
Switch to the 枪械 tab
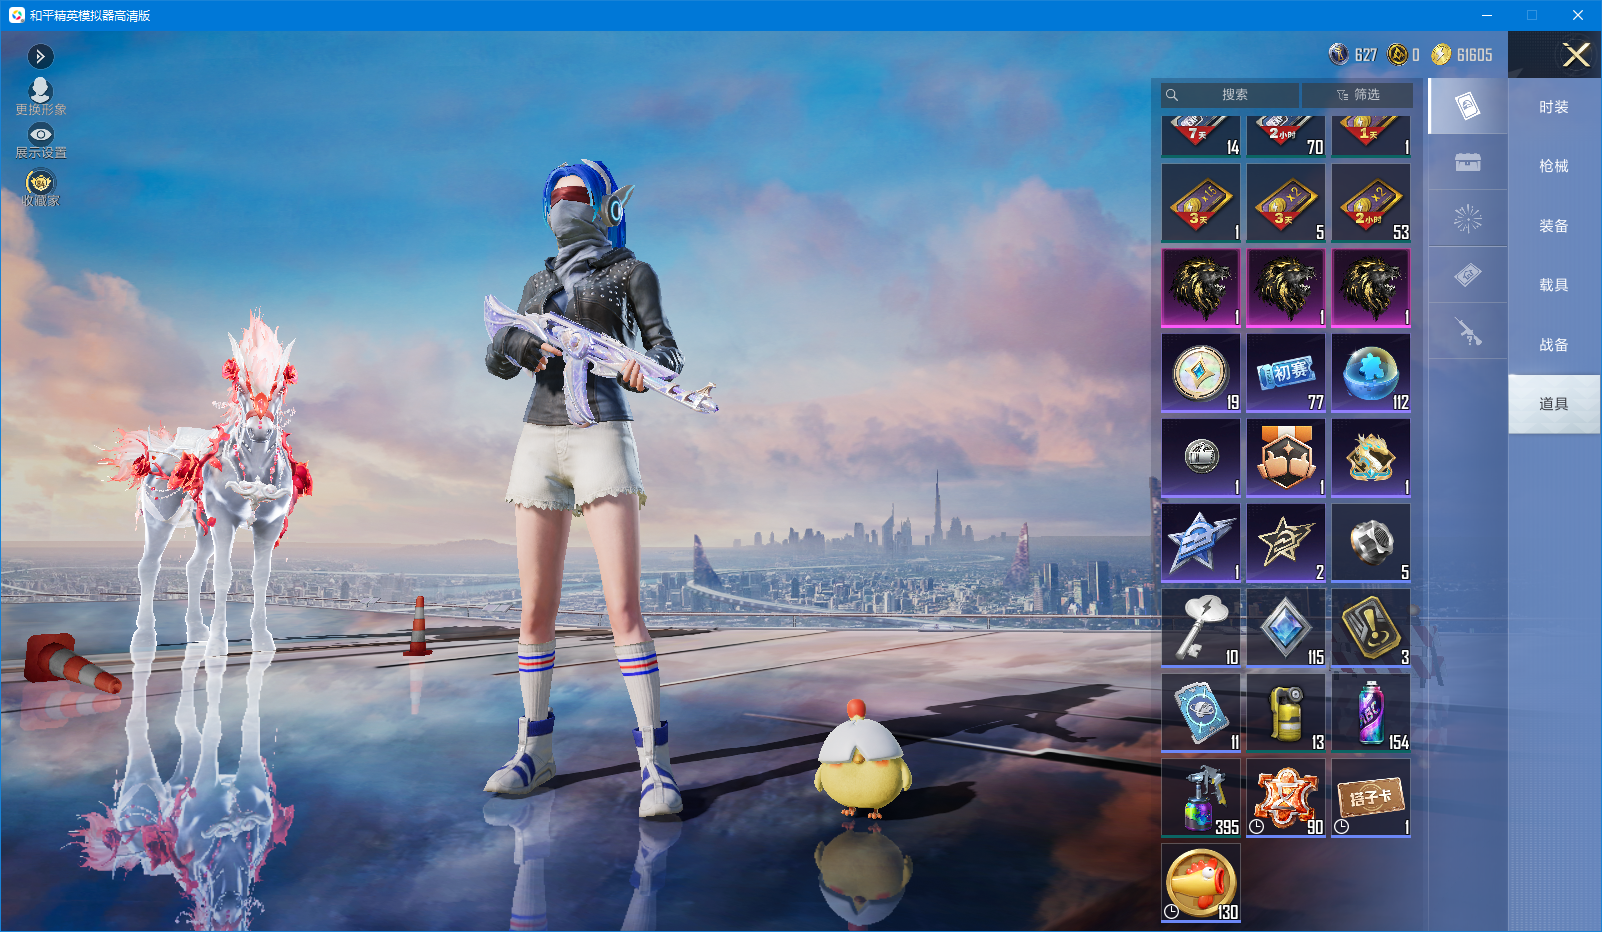pyautogui.click(x=1553, y=166)
